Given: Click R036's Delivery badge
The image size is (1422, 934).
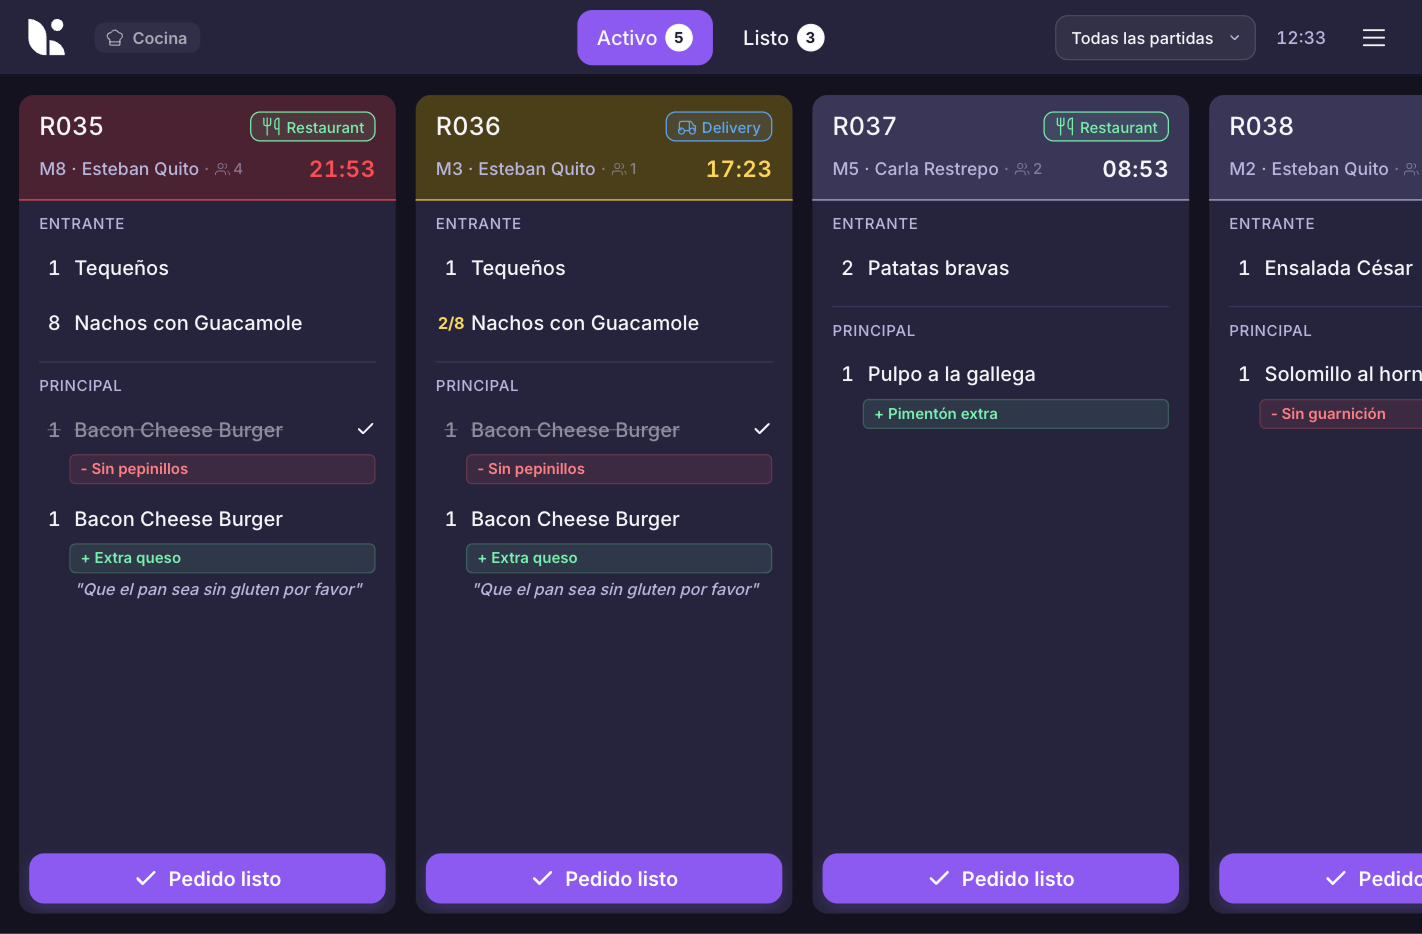Looking at the screenshot, I should [719, 127].
